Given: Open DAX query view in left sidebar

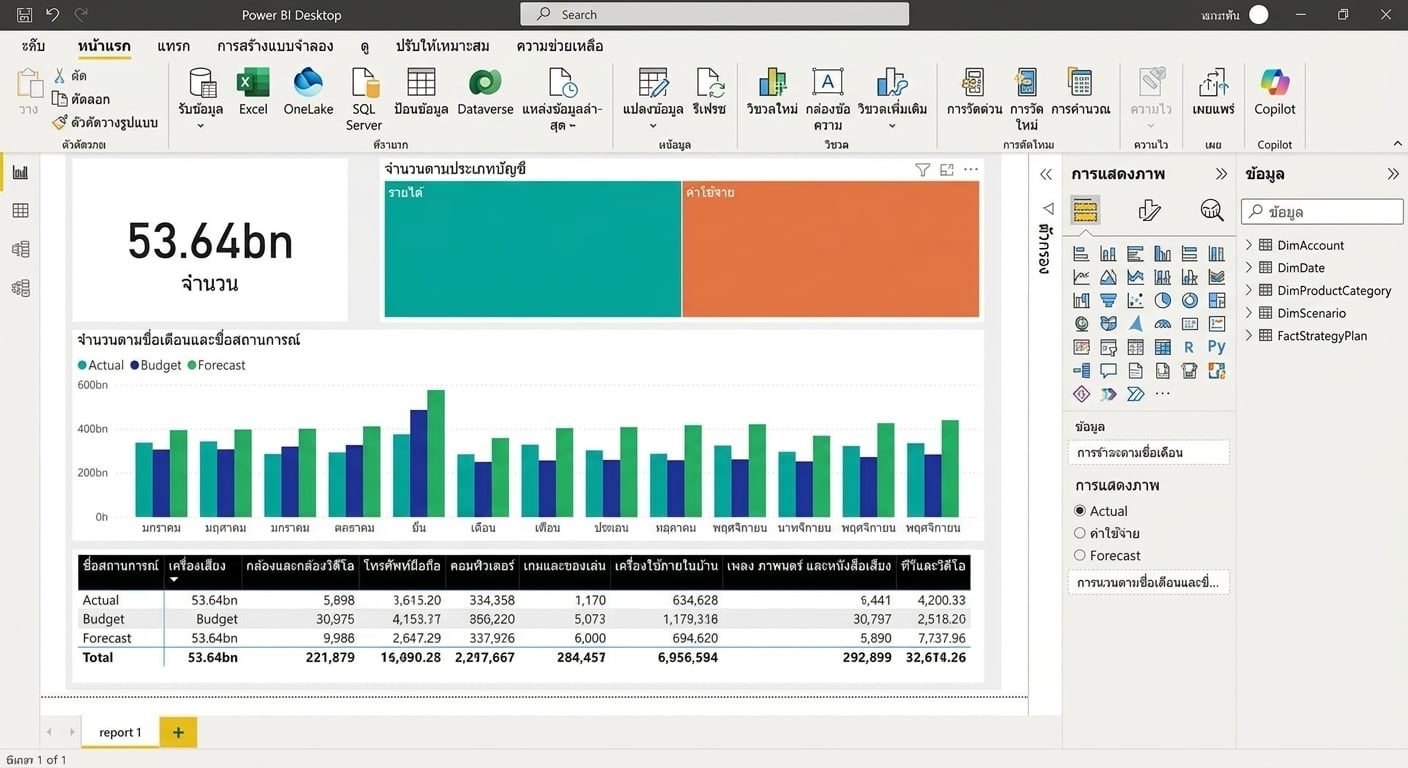Looking at the screenshot, I should (20, 288).
